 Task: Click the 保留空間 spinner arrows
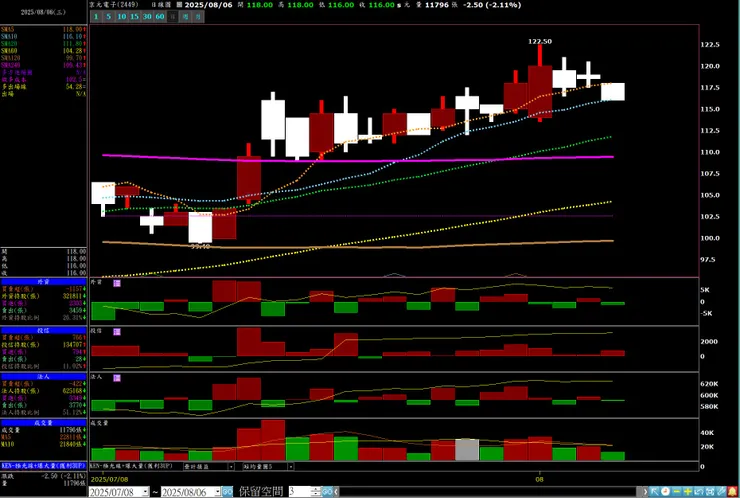coord(316,492)
